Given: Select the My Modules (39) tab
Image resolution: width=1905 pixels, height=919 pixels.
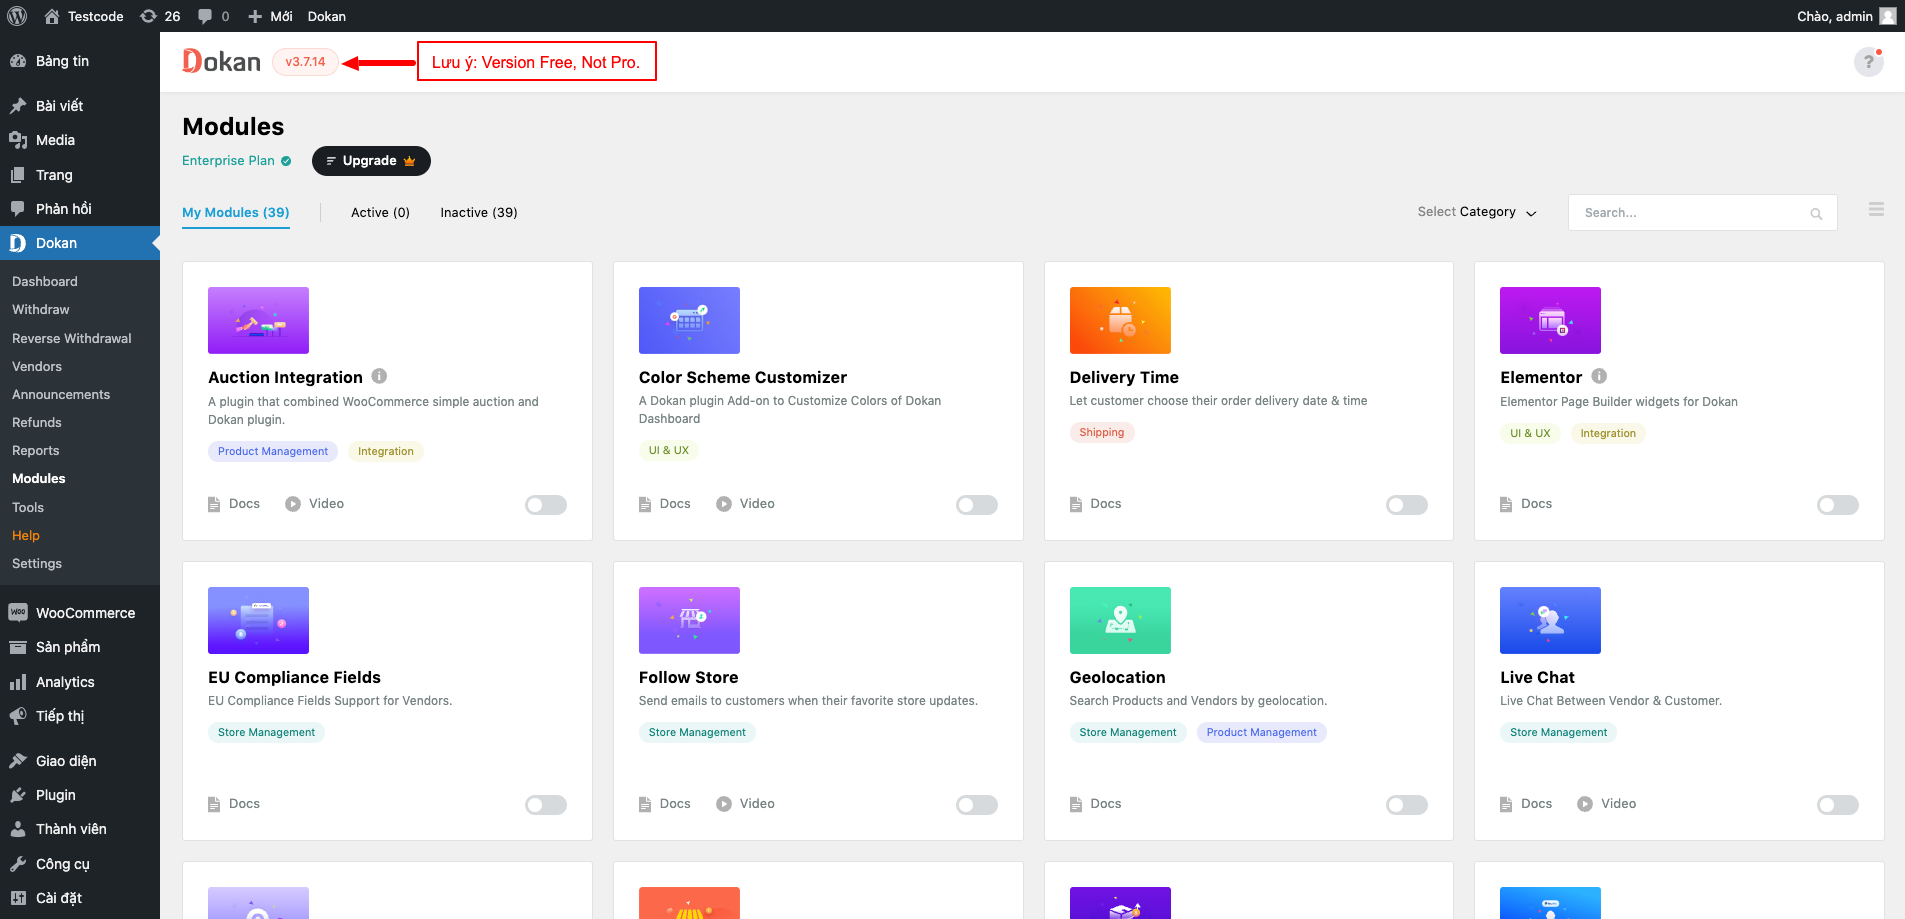Looking at the screenshot, I should coord(236,212).
